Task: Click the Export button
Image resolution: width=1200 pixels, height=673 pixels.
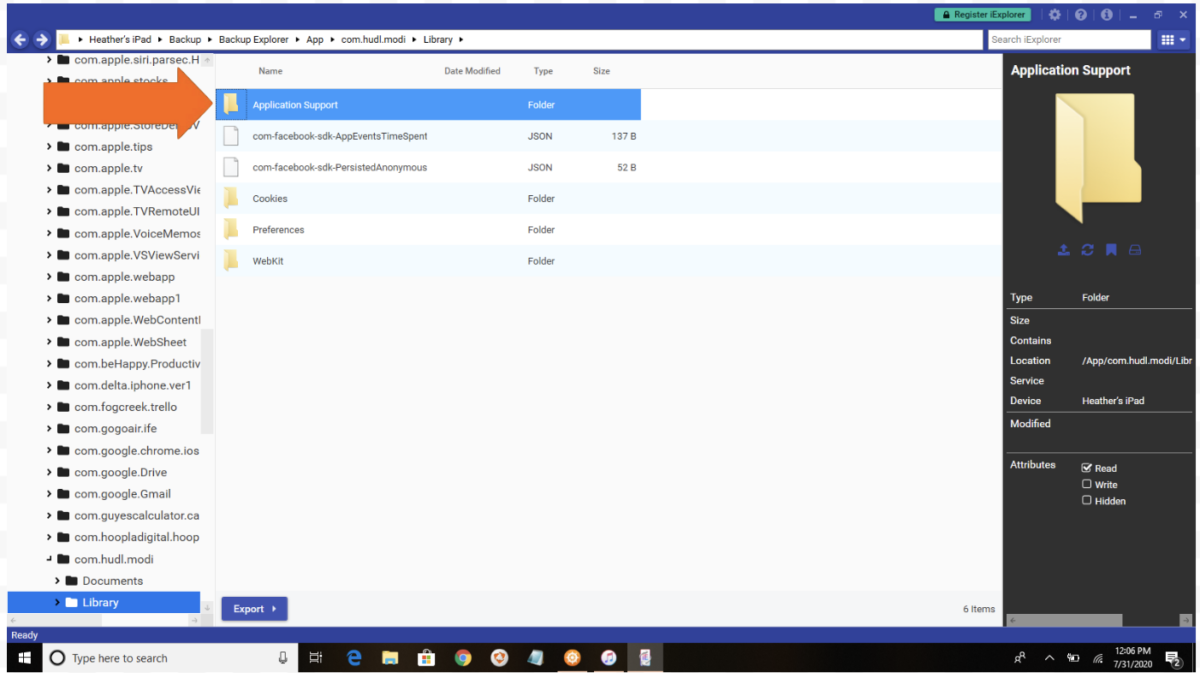Action: tap(254, 609)
